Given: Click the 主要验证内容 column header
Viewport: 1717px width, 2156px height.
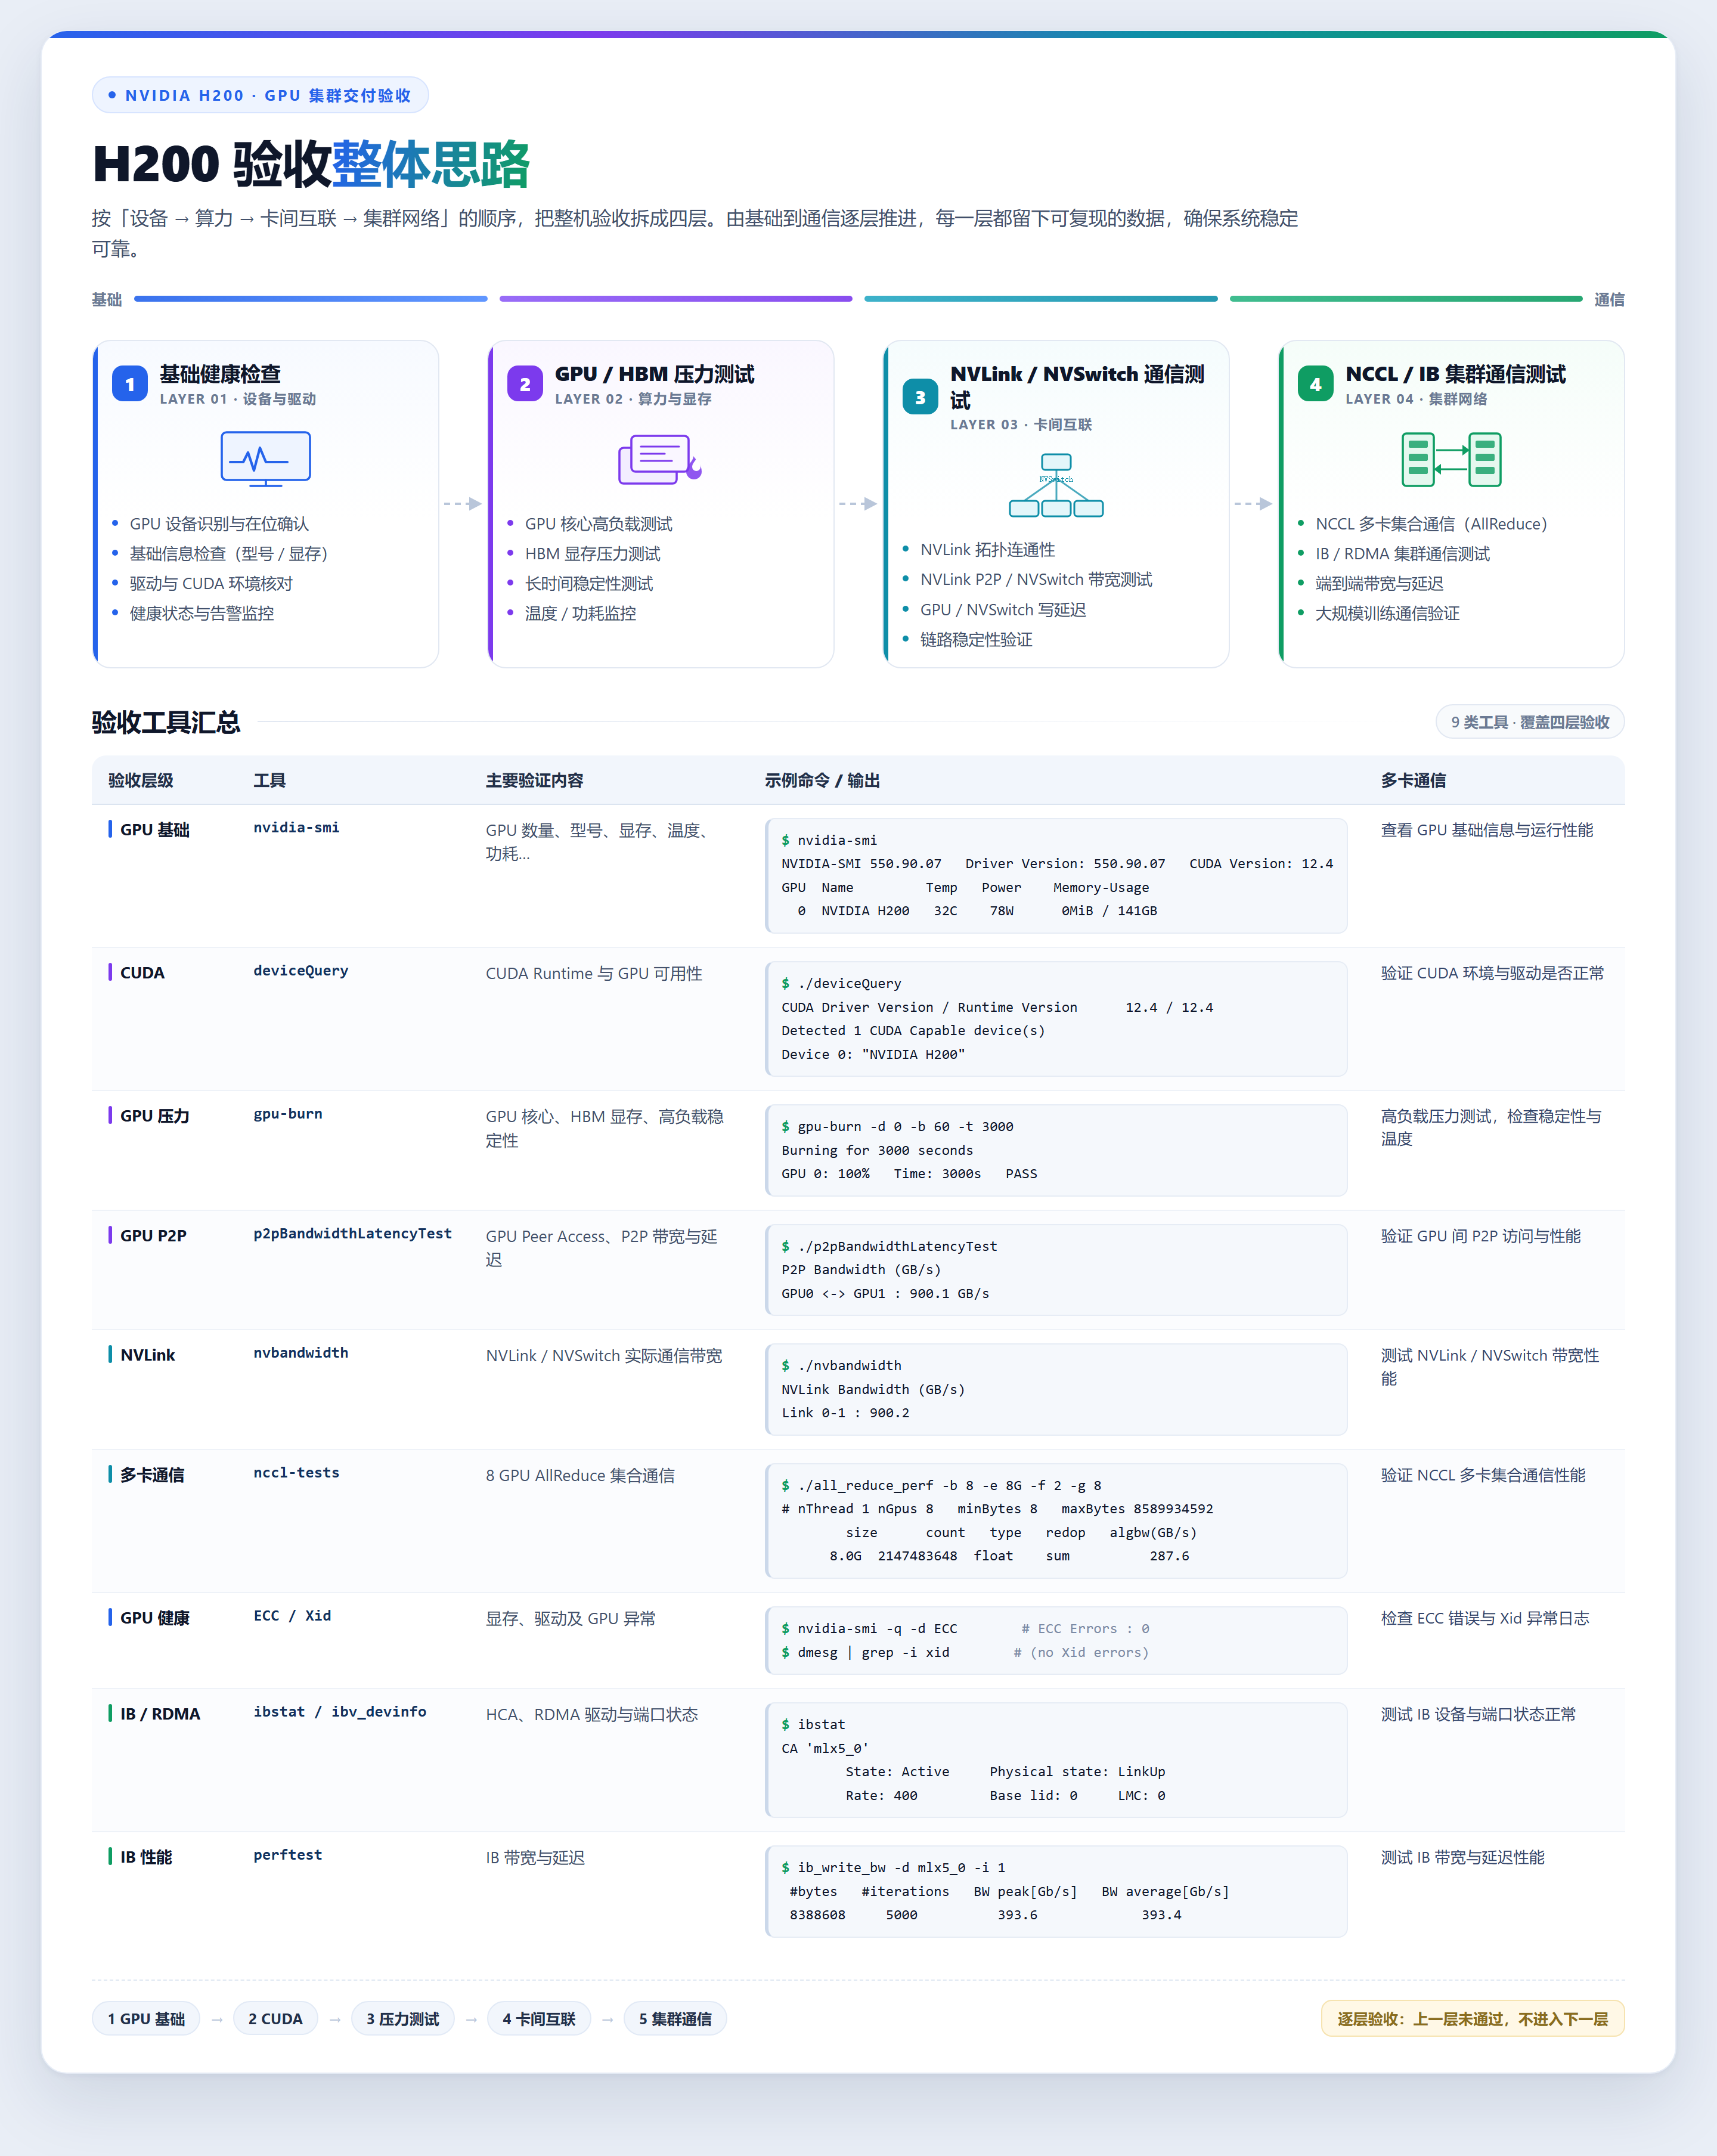Looking at the screenshot, I should (534, 780).
